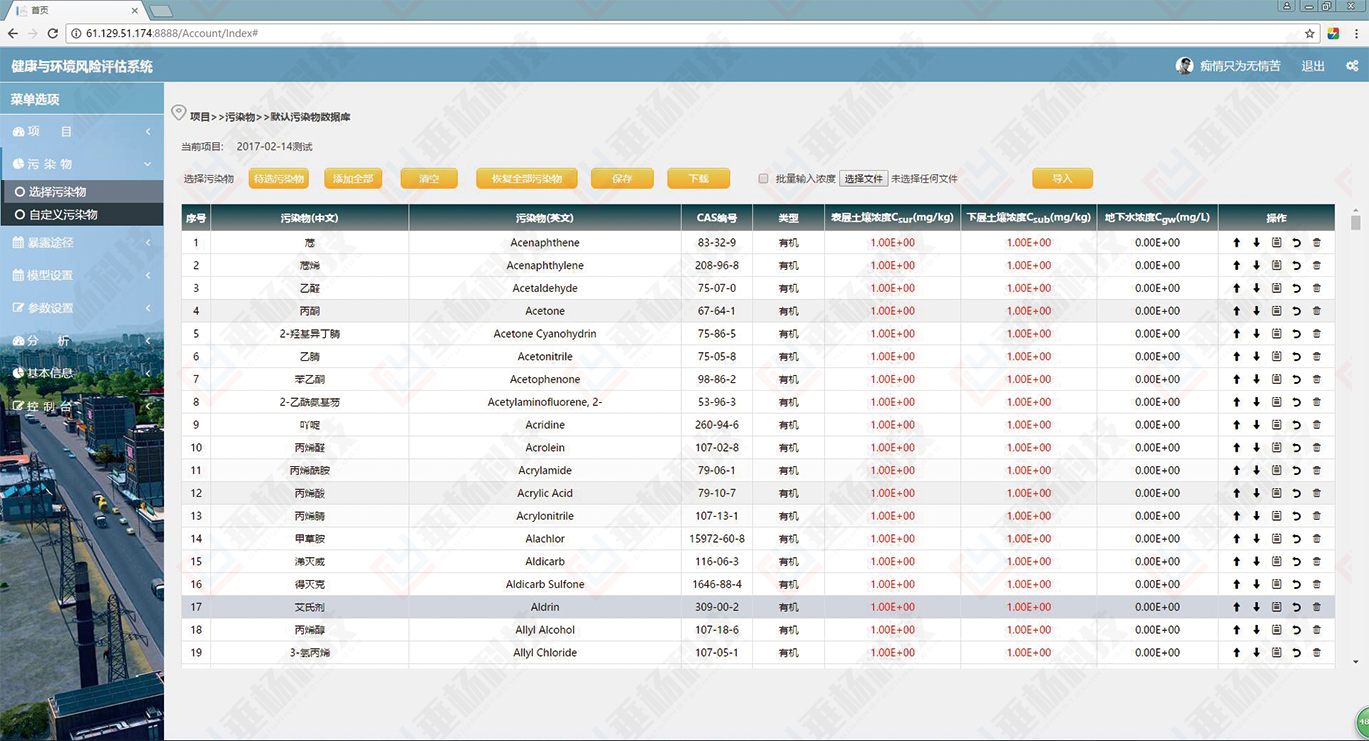Move Acetonitrile row up with up arrow
Viewport: 1369px width, 741px height.
1236,357
